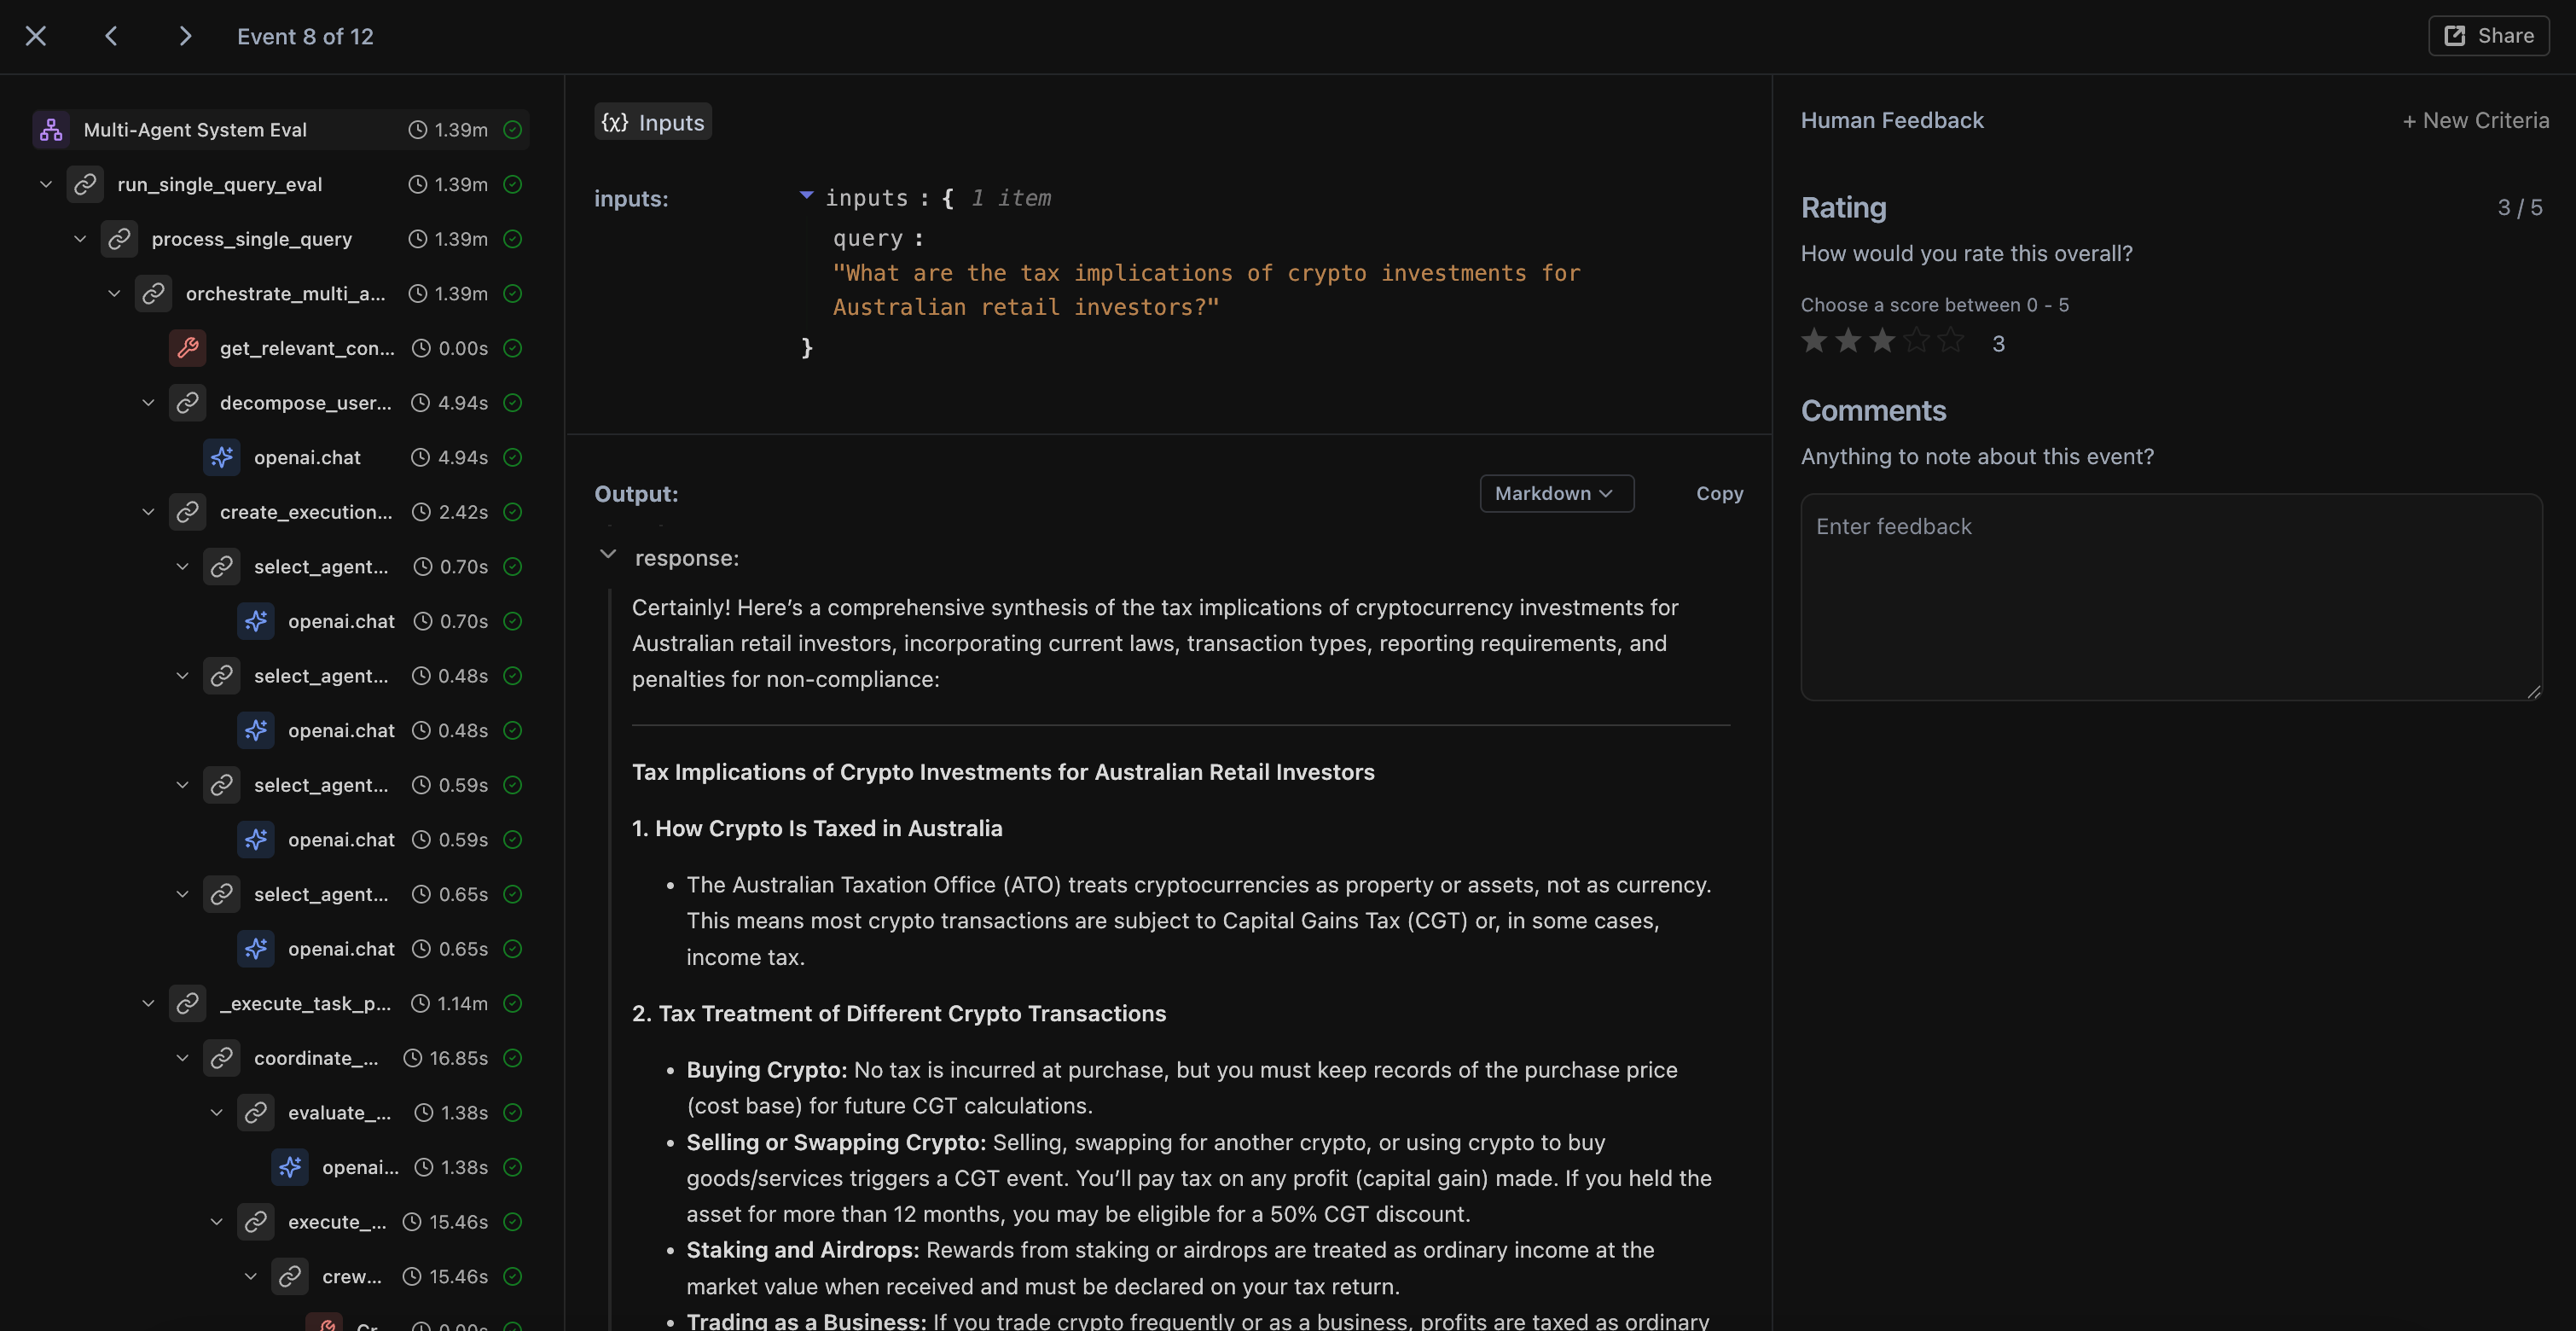This screenshot has height=1331, width=2576.
Task: Set rating to three stars
Action: coord(1882,341)
